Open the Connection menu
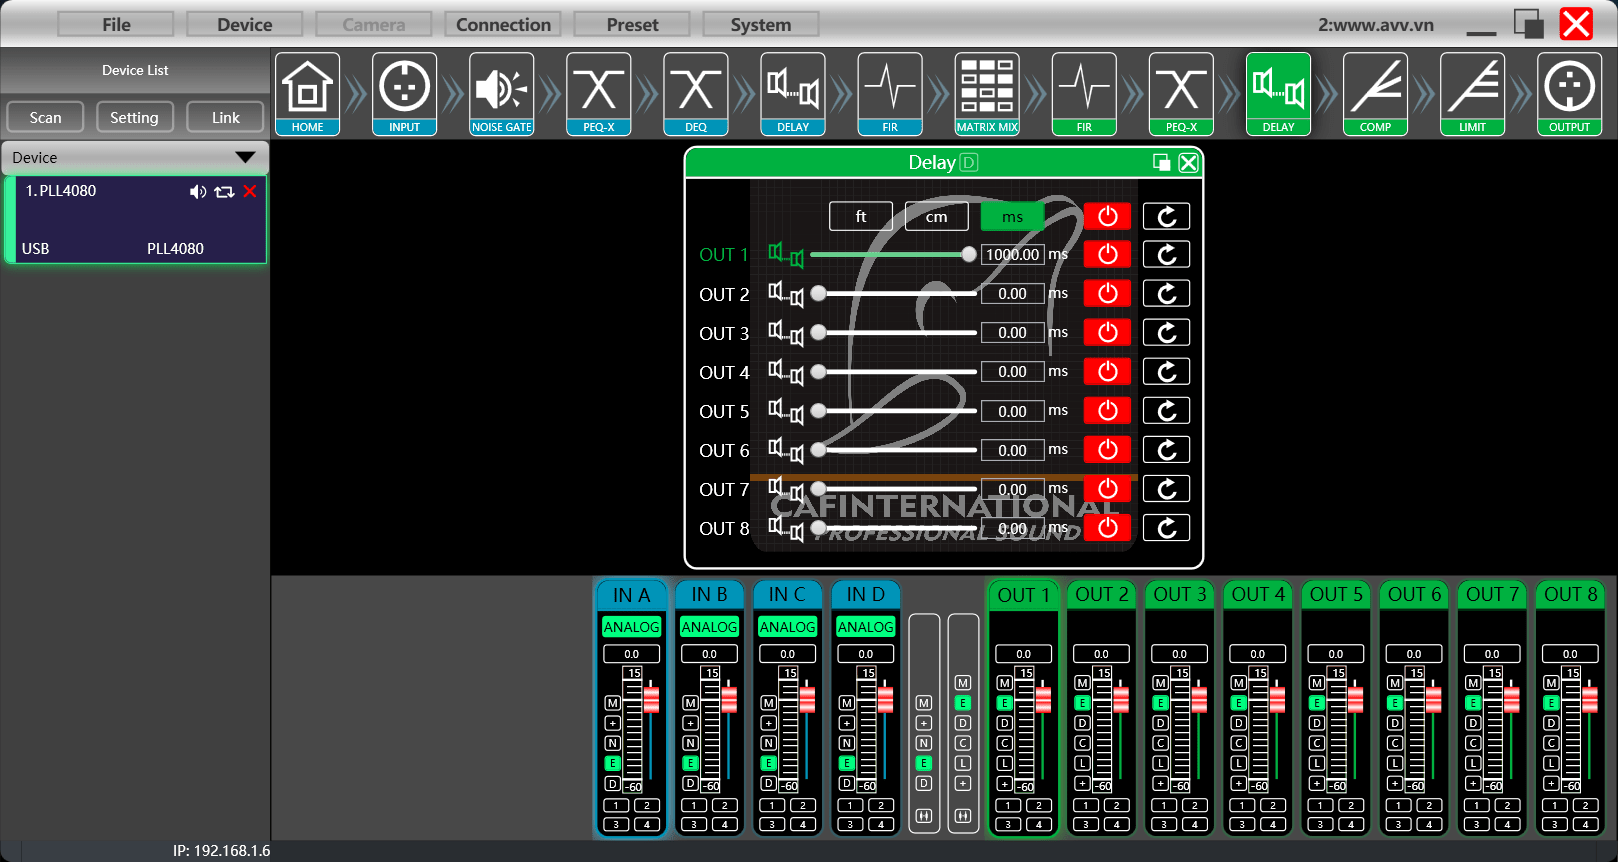This screenshot has width=1618, height=862. click(x=503, y=25)
